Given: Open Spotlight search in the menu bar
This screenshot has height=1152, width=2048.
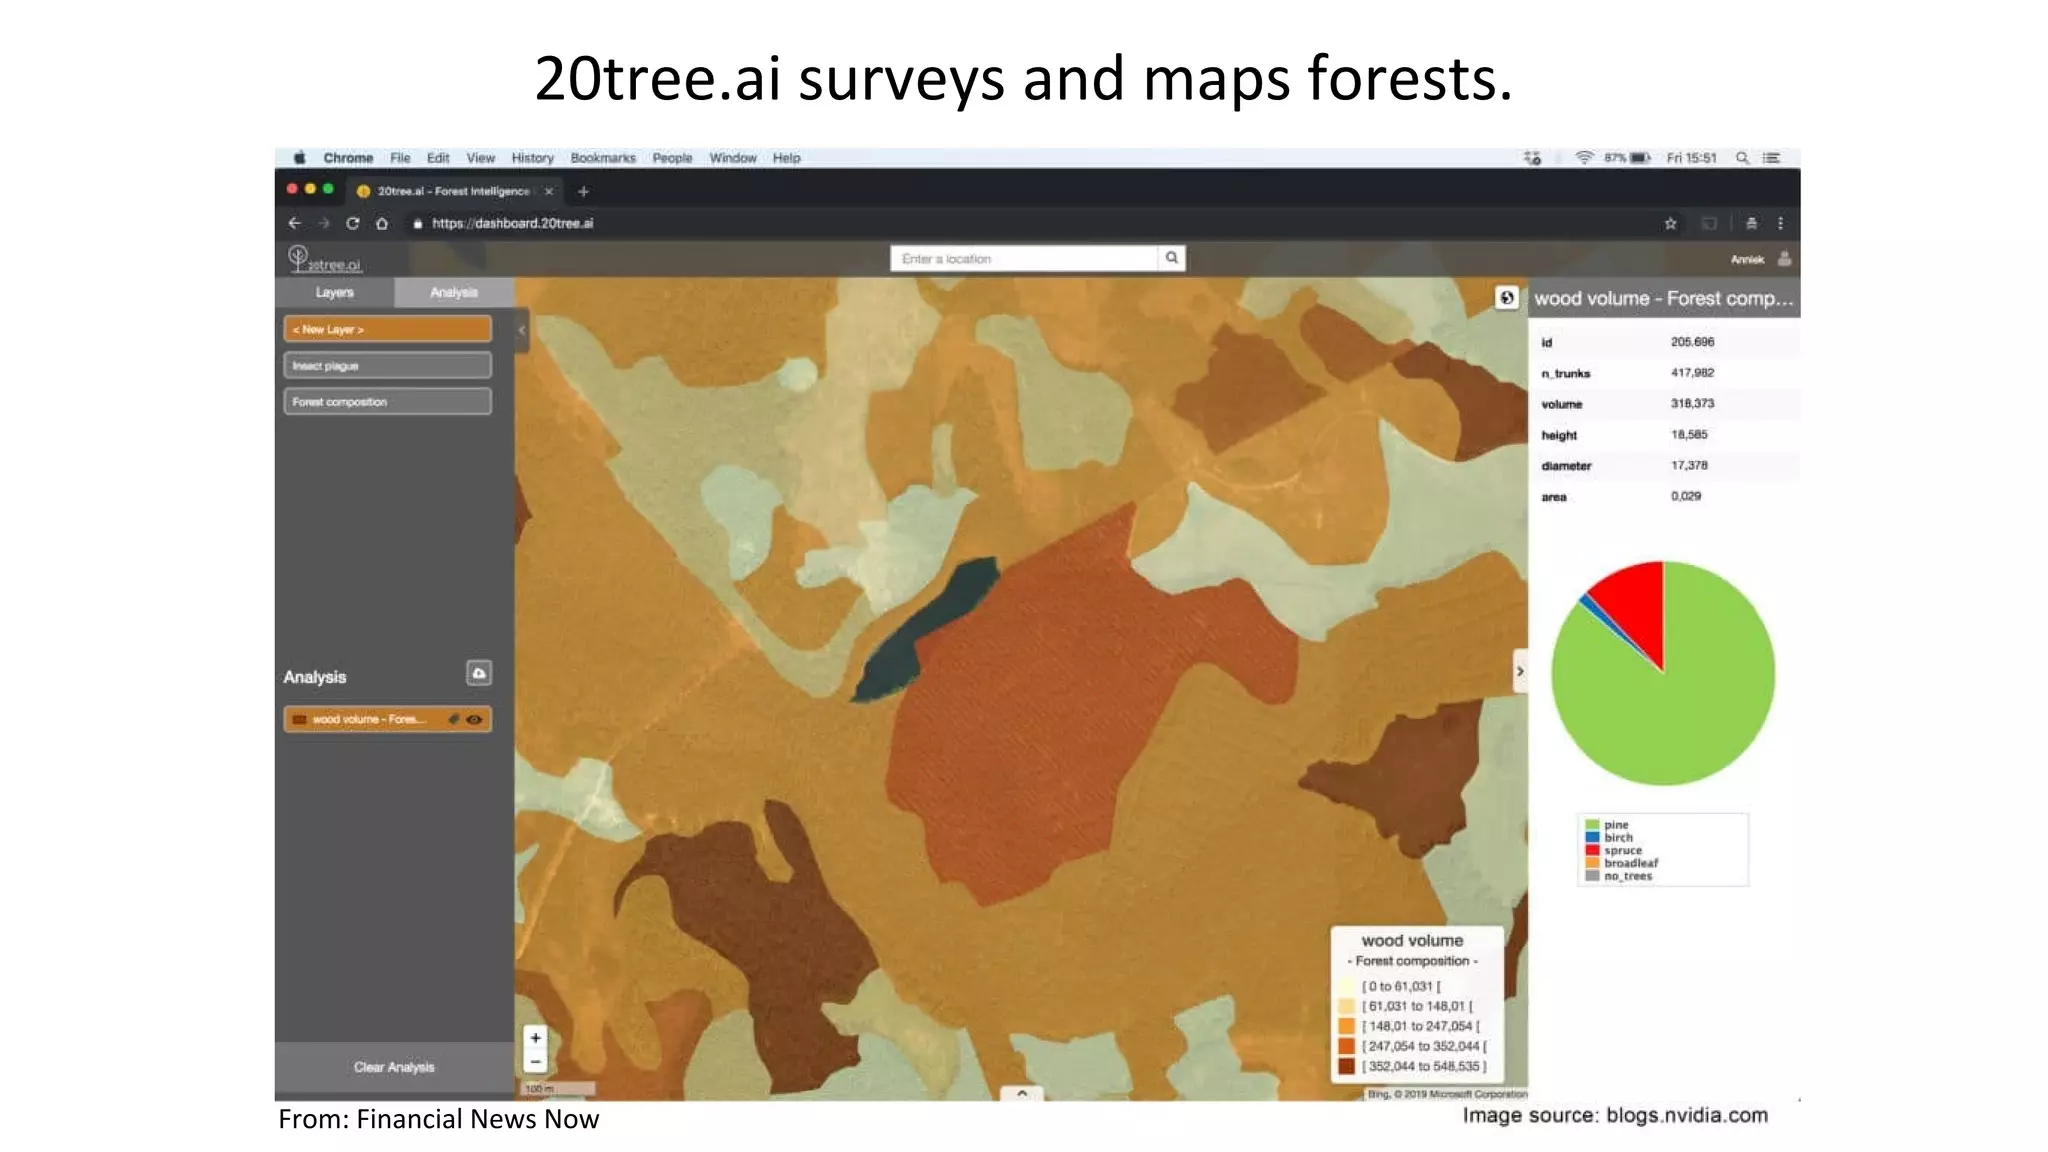Looking at the screenshot, I should (x=1742, y=158).
